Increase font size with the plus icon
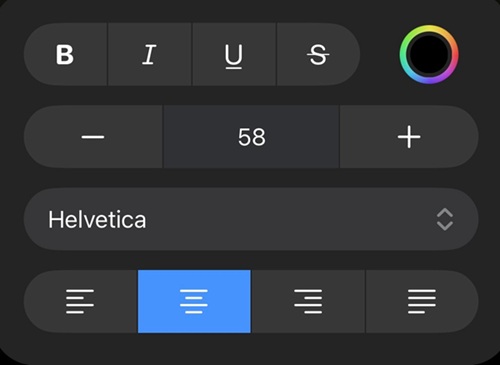Screen dimensions: 500x365 click(409, 137)
